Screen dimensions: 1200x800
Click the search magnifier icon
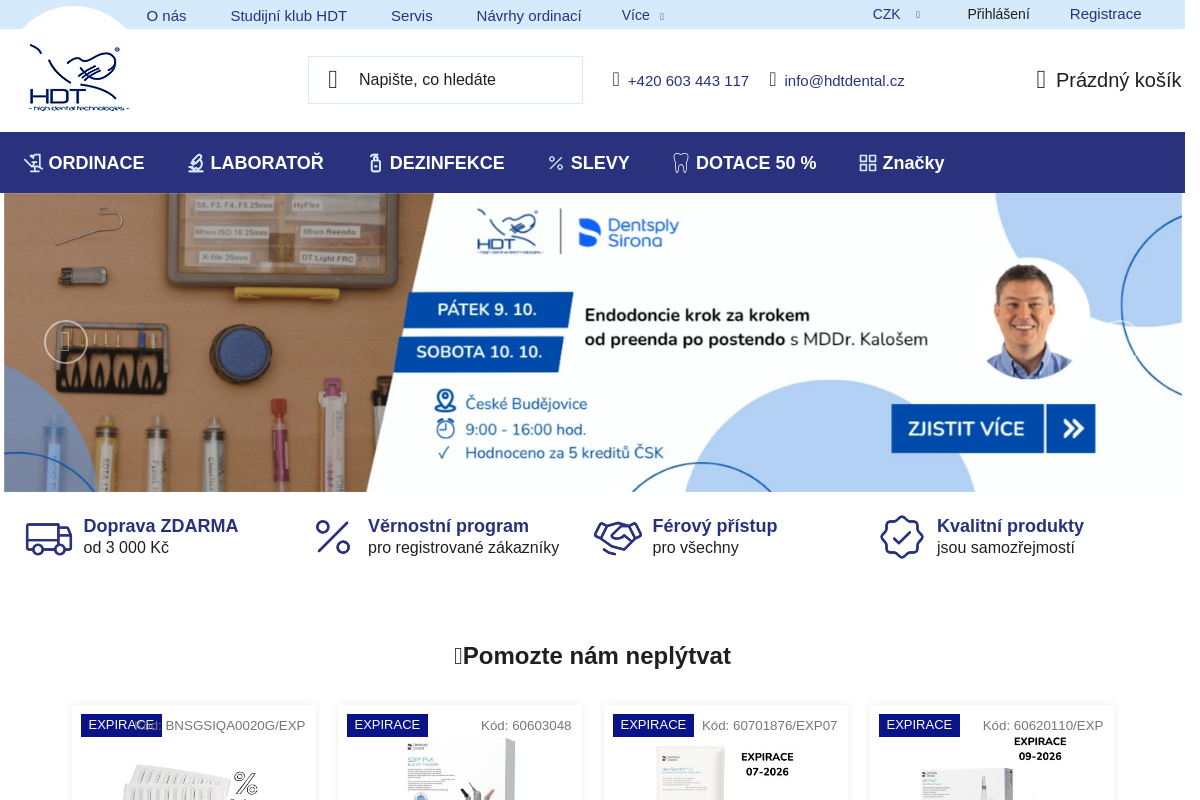coord(333,80)
